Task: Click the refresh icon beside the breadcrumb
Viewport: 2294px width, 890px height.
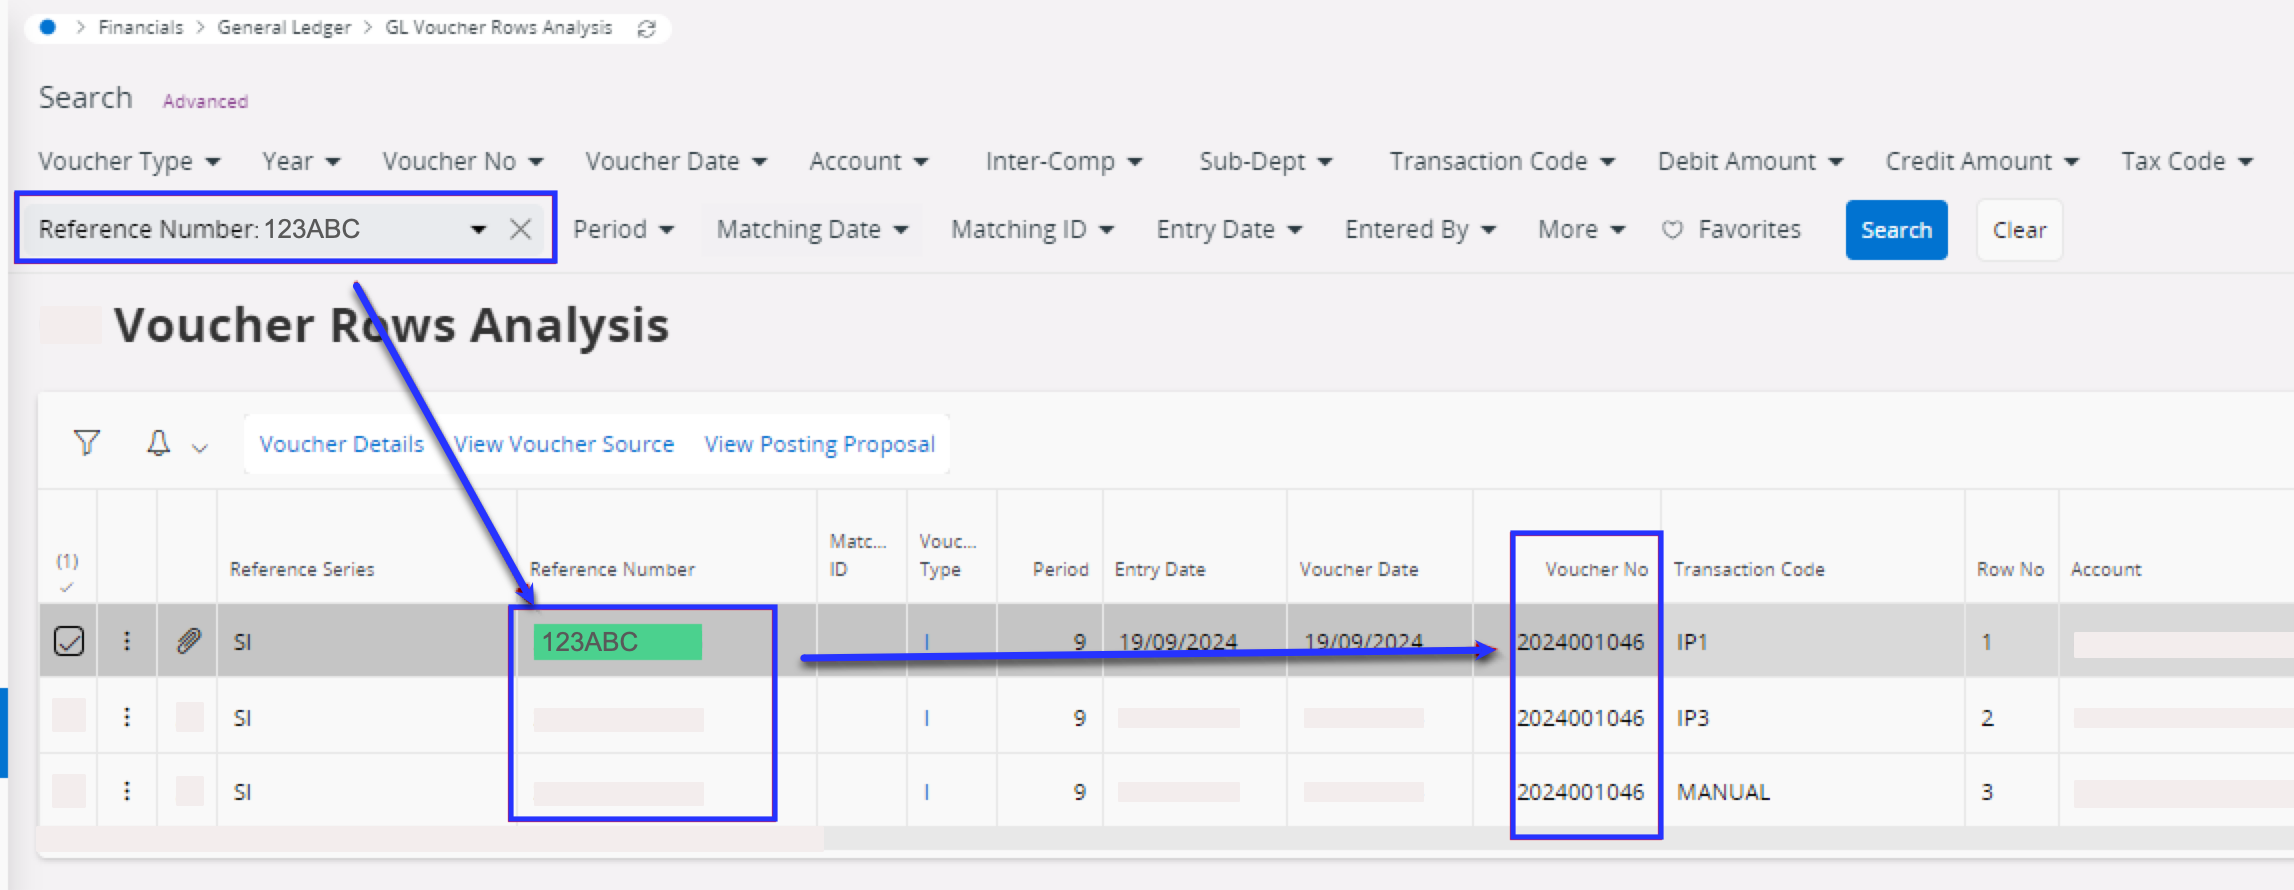Action: tap(647, 29)
